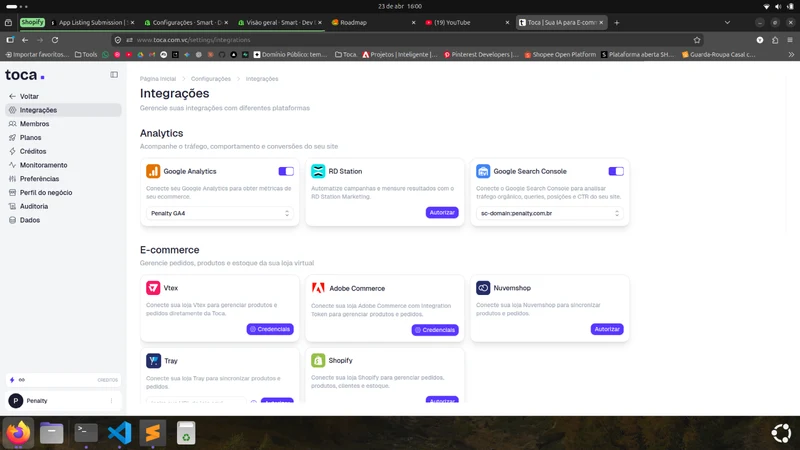Switch to Configurações - Smart browser tab
800x450 pixels.
(x=186, y=22)
